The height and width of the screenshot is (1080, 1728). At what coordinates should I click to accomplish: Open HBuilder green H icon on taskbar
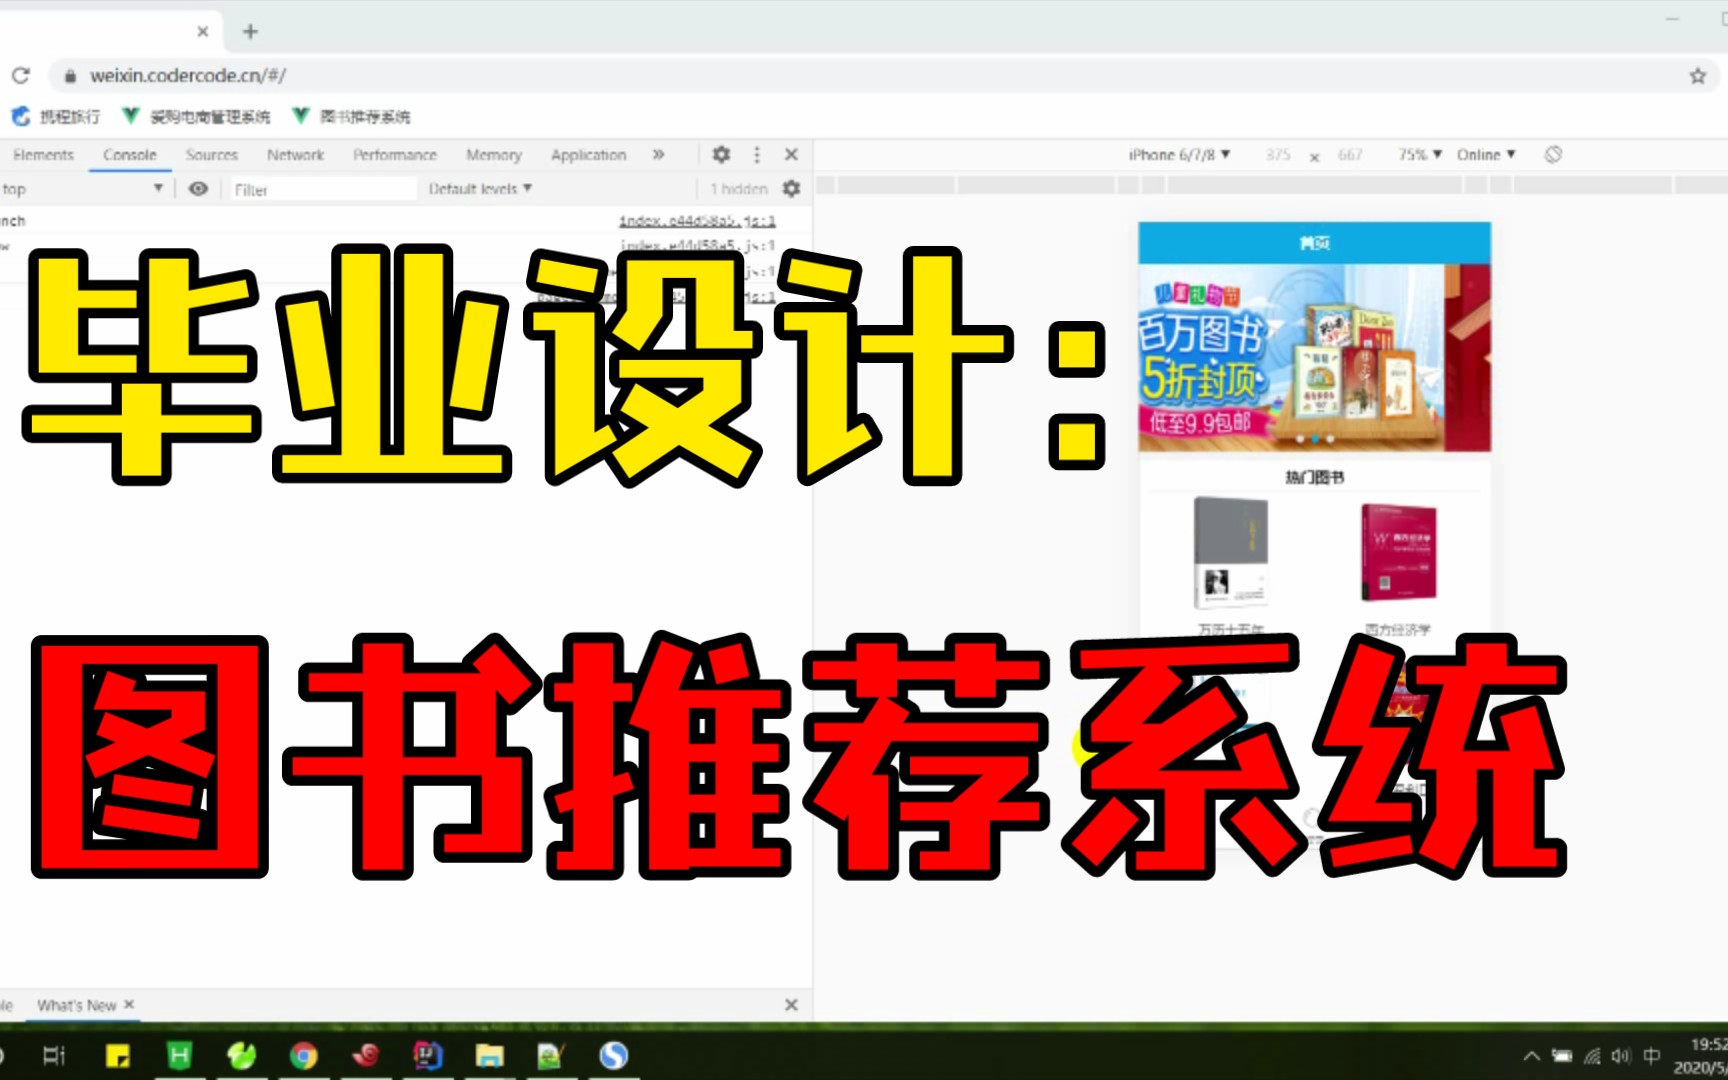(x=179, y=1055)
